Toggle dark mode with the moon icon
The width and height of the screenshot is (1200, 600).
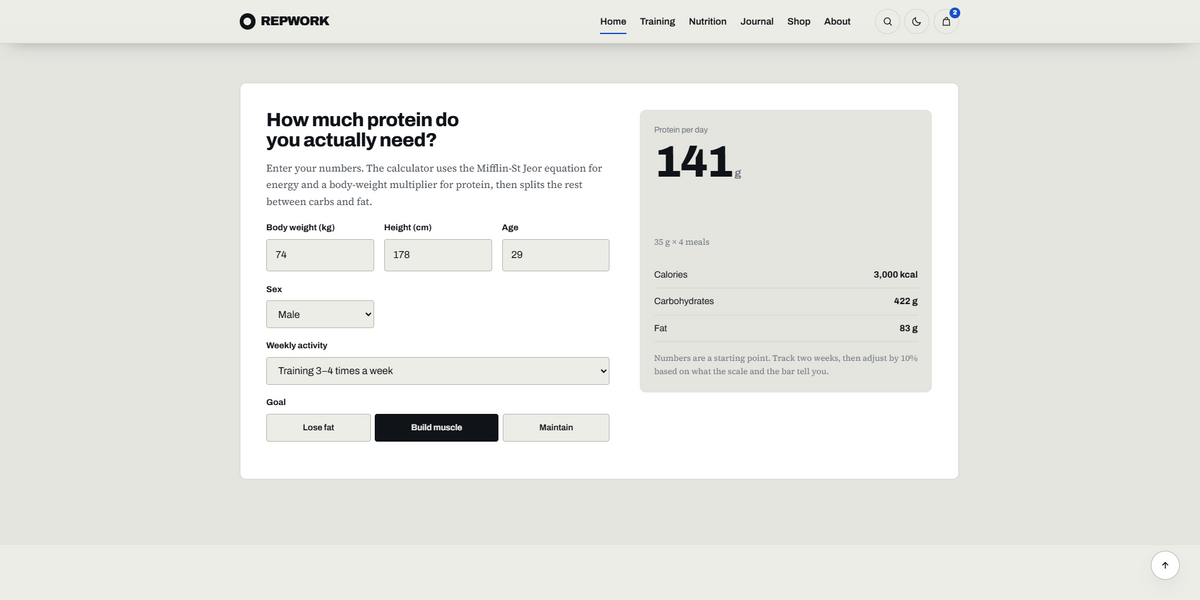click(x=917, y=21)
